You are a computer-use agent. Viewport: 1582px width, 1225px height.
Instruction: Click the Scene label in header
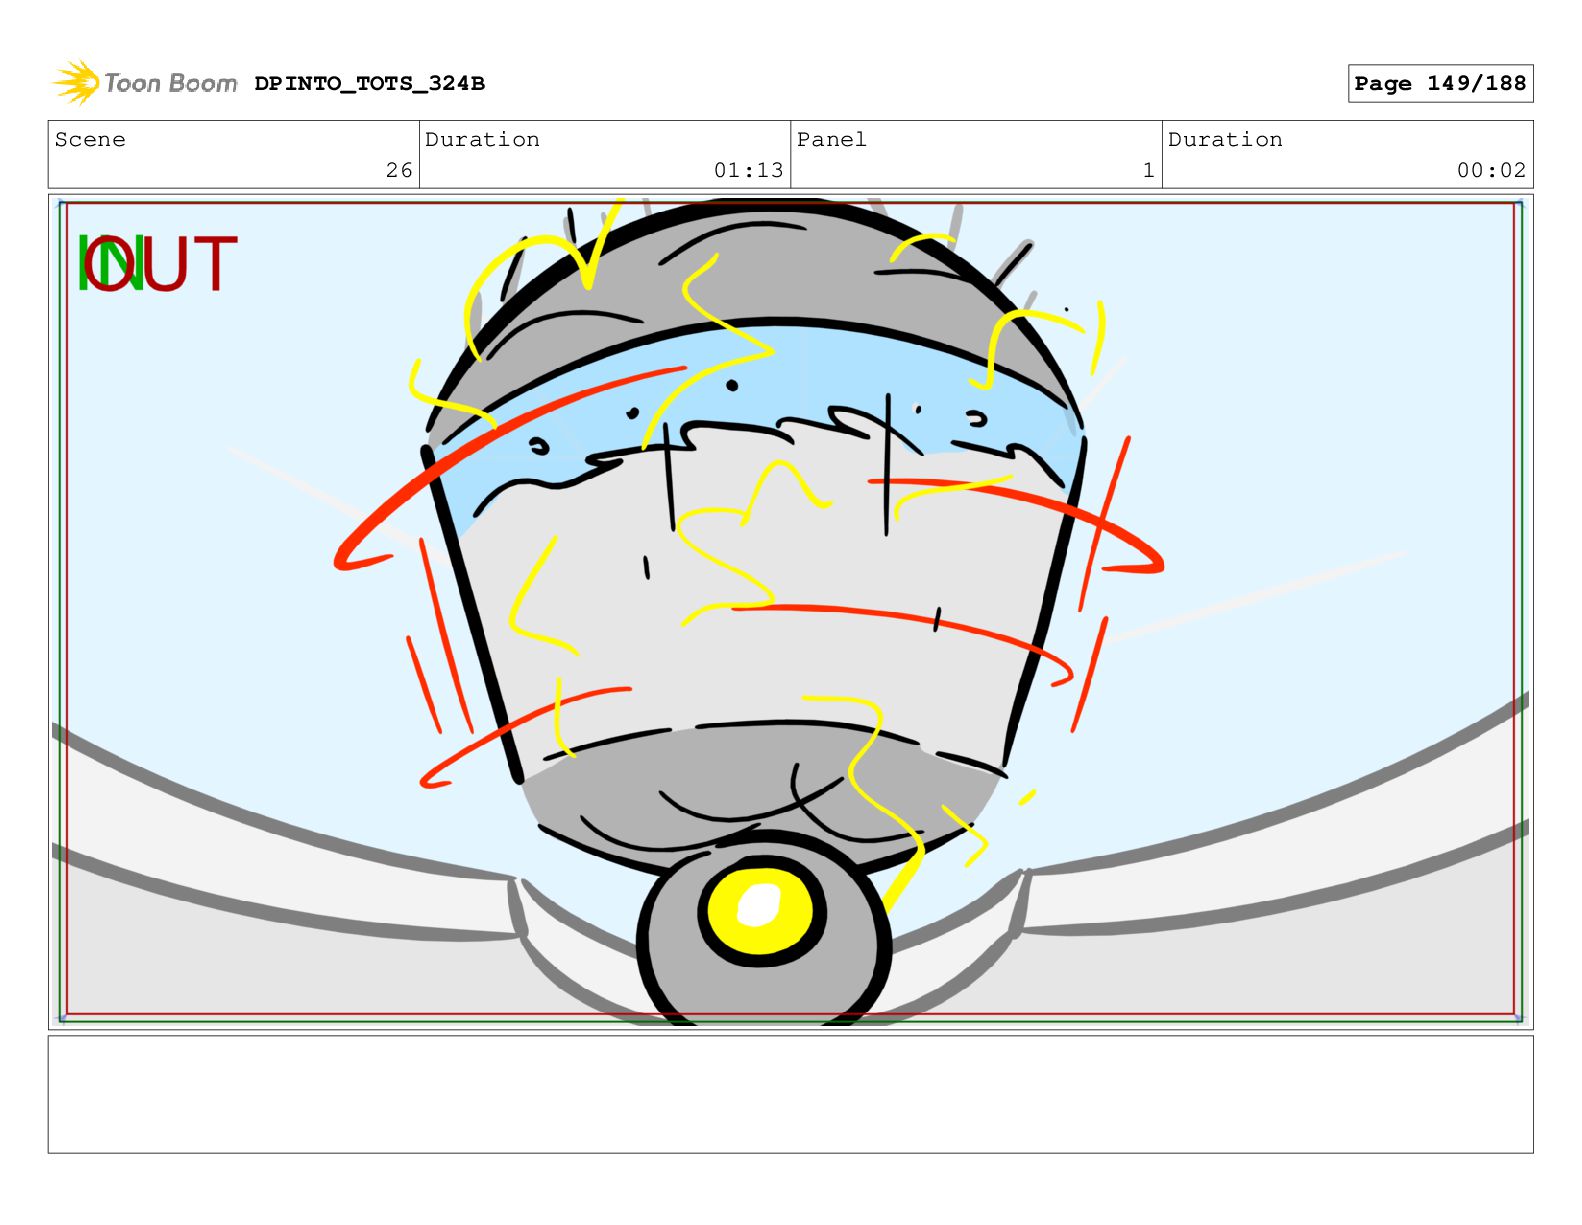(90, 139)
